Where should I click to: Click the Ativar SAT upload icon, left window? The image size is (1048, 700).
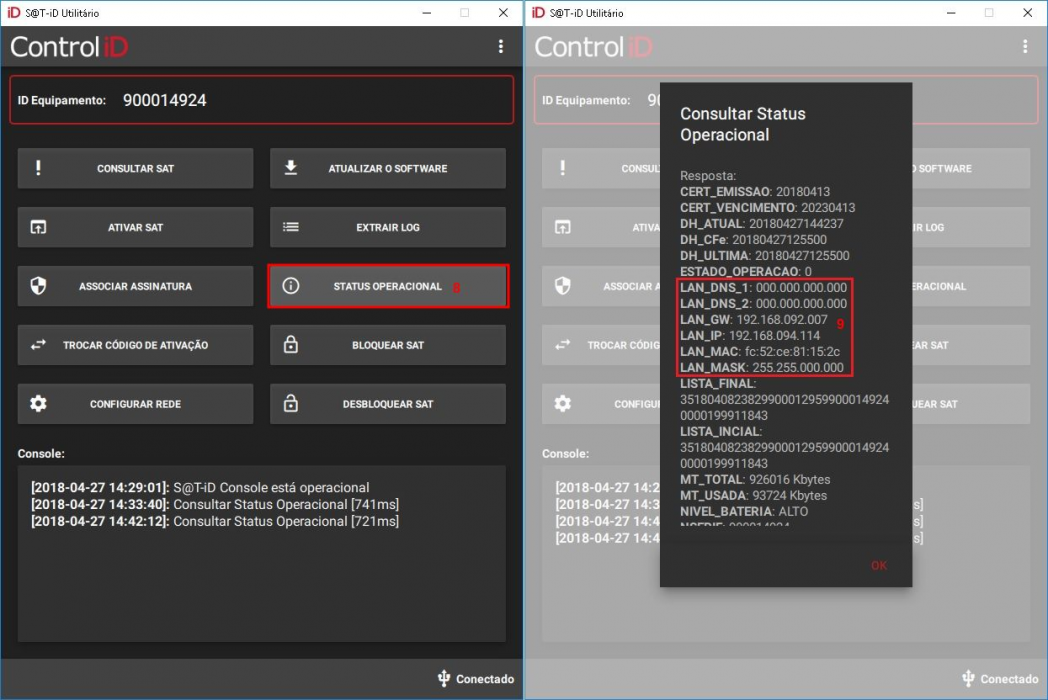(x=38, y=227)
